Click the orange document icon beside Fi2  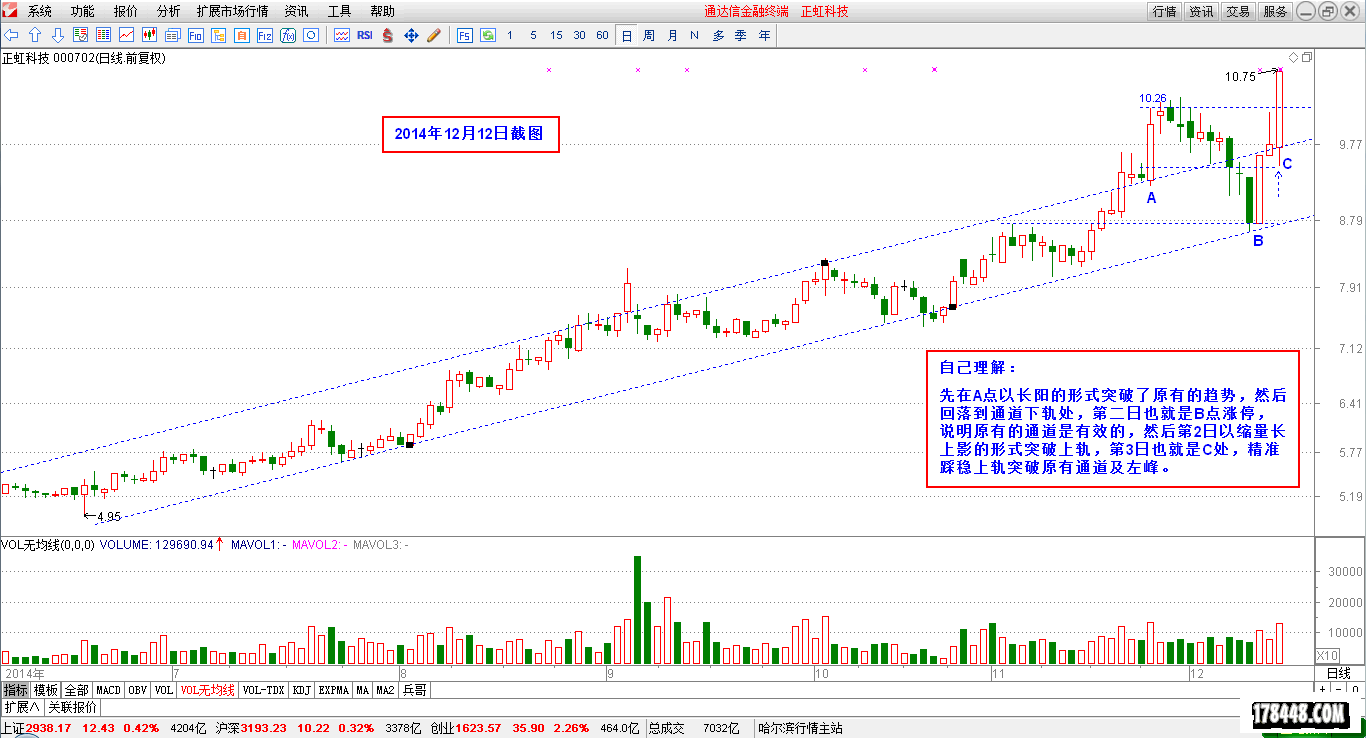pos(241,35)
